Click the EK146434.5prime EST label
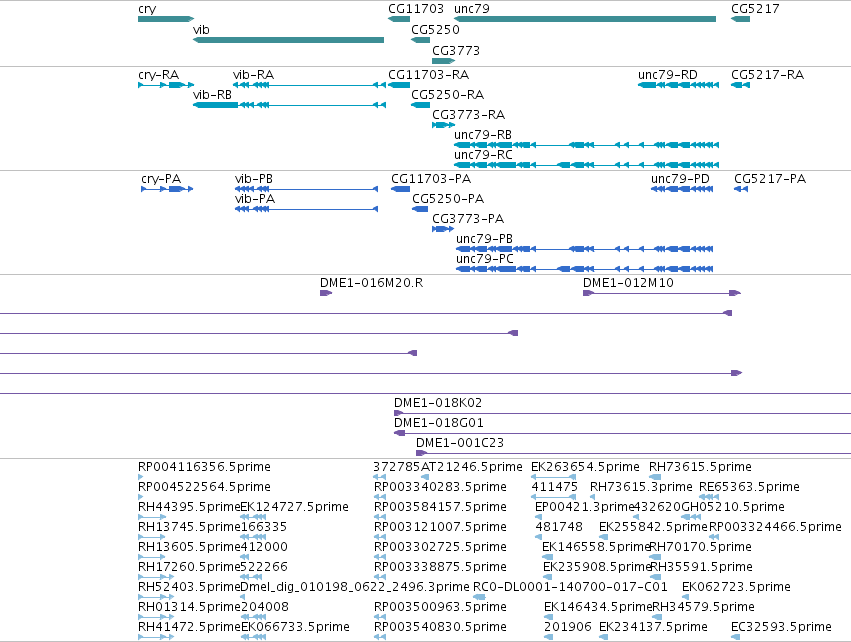Image resolution: width=851 pixels, height=642 pixels. [598, 607]
